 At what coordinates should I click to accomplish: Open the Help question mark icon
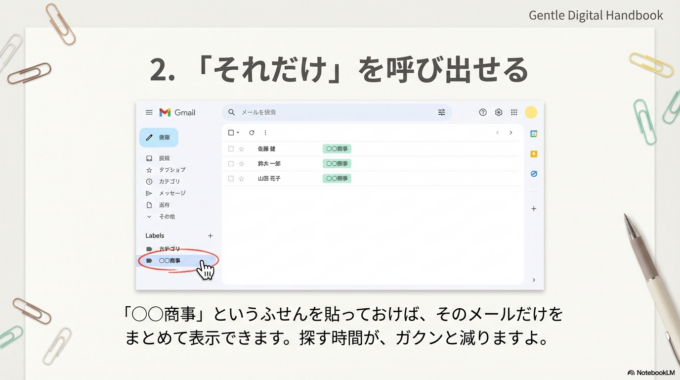483,112
